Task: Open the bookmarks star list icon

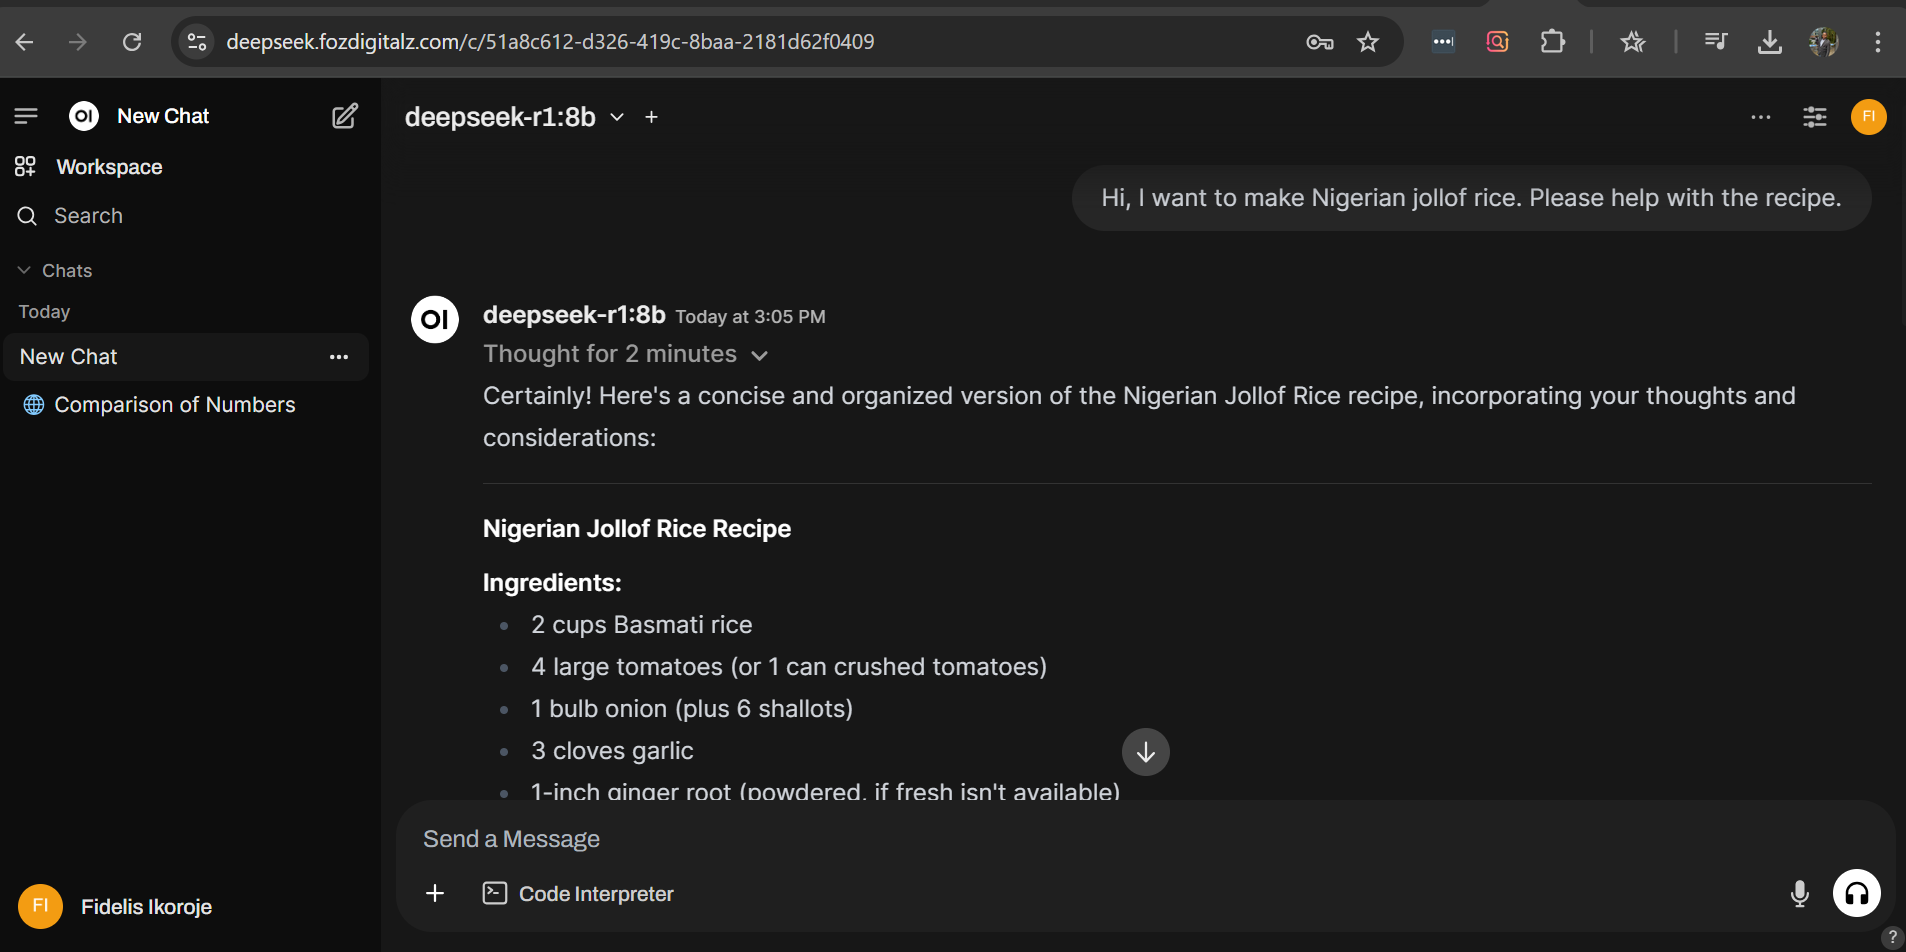Action: pos(1632,42)
